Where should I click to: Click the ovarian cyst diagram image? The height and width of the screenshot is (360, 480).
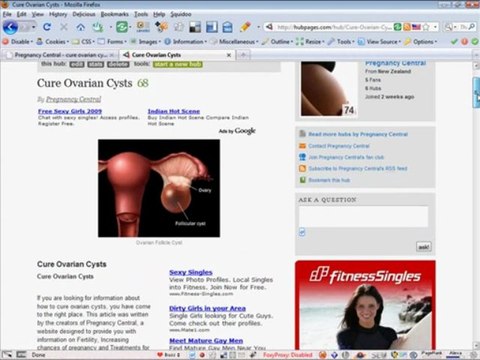pos(159,188)
